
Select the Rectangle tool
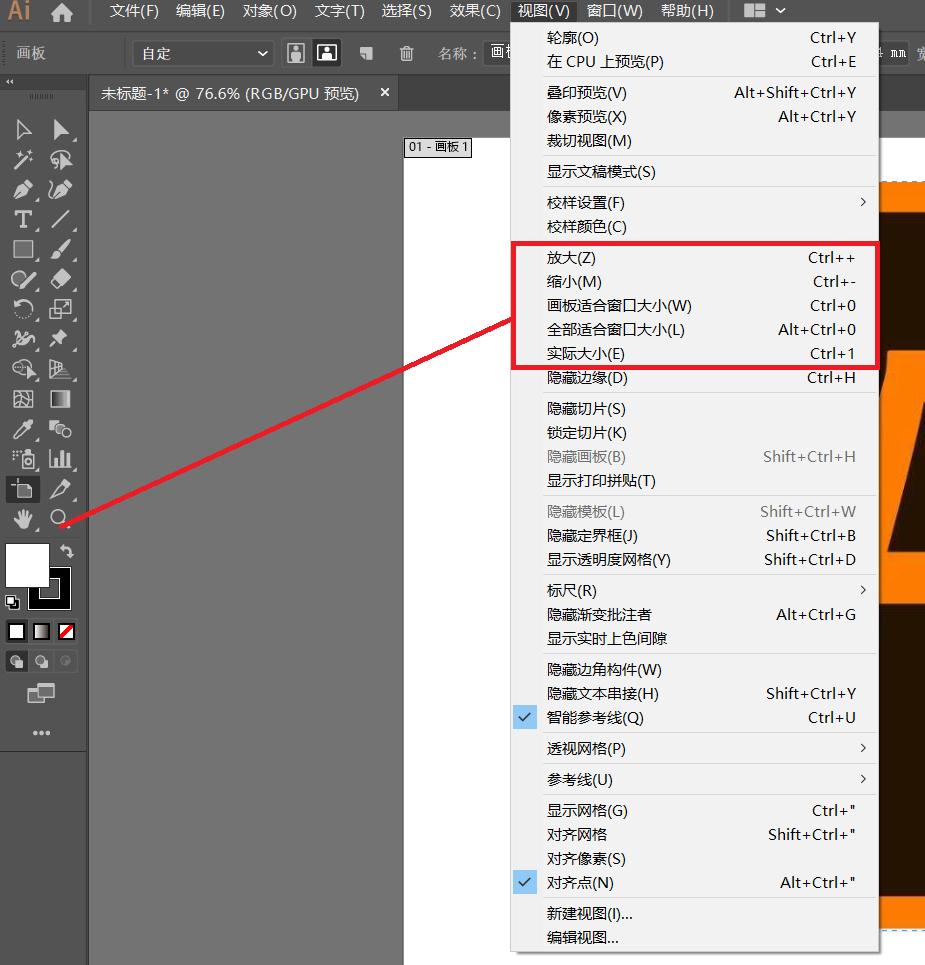pyautogui.click(x=23, y=249)
